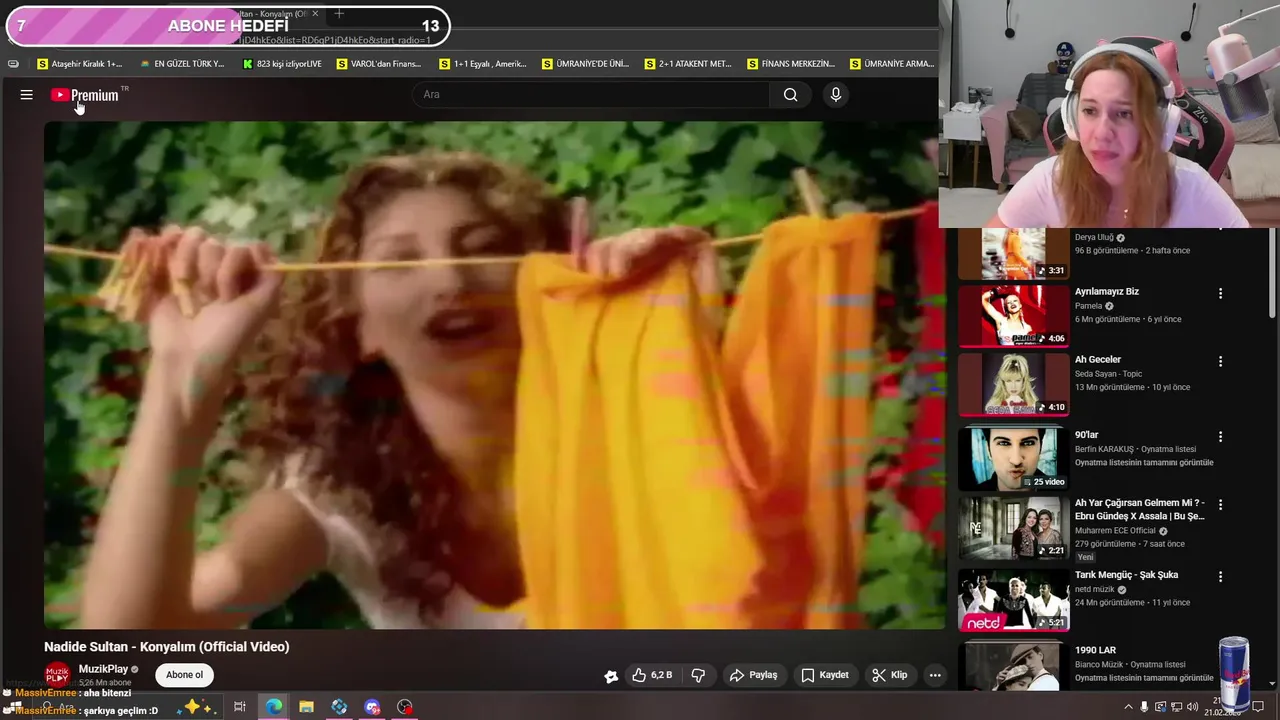Open 823 kişi izliyor LIVE bookmark
The width and height of the screenshot is (1280, 720).
point(282,64)
